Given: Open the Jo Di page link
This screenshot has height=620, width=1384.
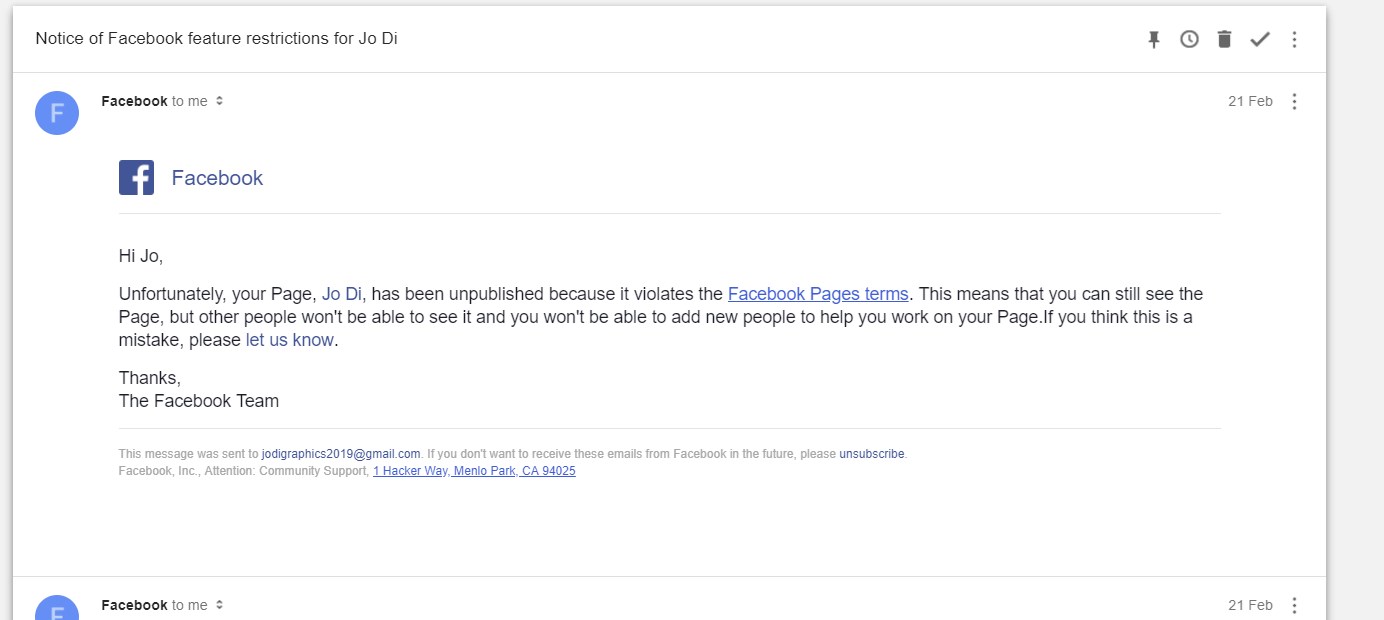Looking at the screenshot, I should pyautogui.click(x=342, y=294).
